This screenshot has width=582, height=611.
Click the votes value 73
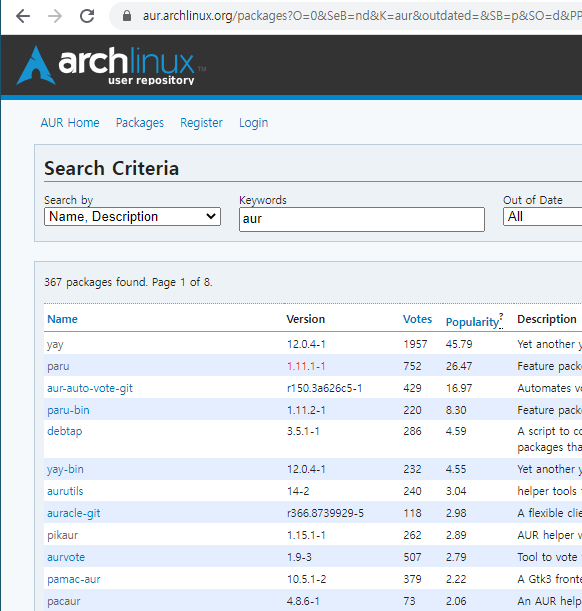coord(409,601)
